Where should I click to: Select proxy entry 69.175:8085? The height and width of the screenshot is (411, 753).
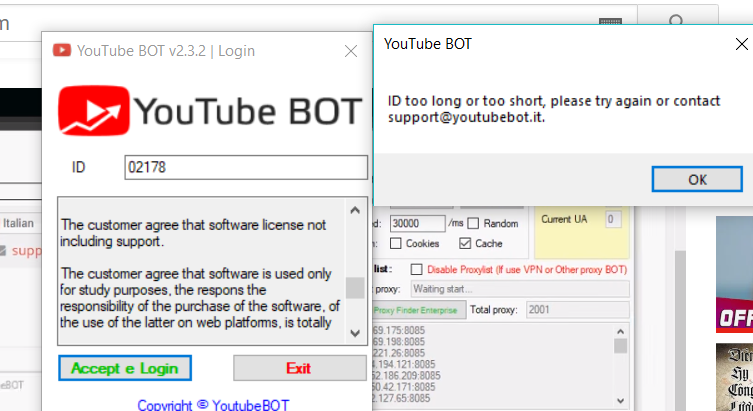coord(399,331)
